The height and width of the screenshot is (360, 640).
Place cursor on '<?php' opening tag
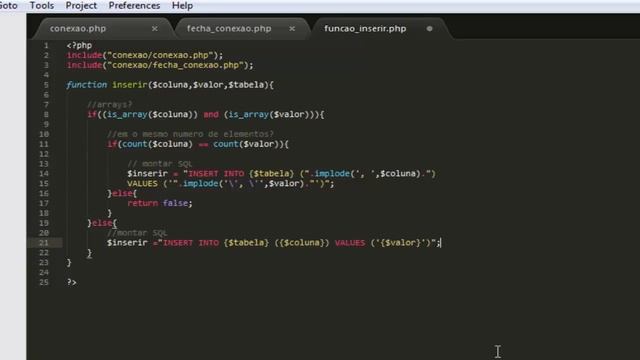coord(79,45)
